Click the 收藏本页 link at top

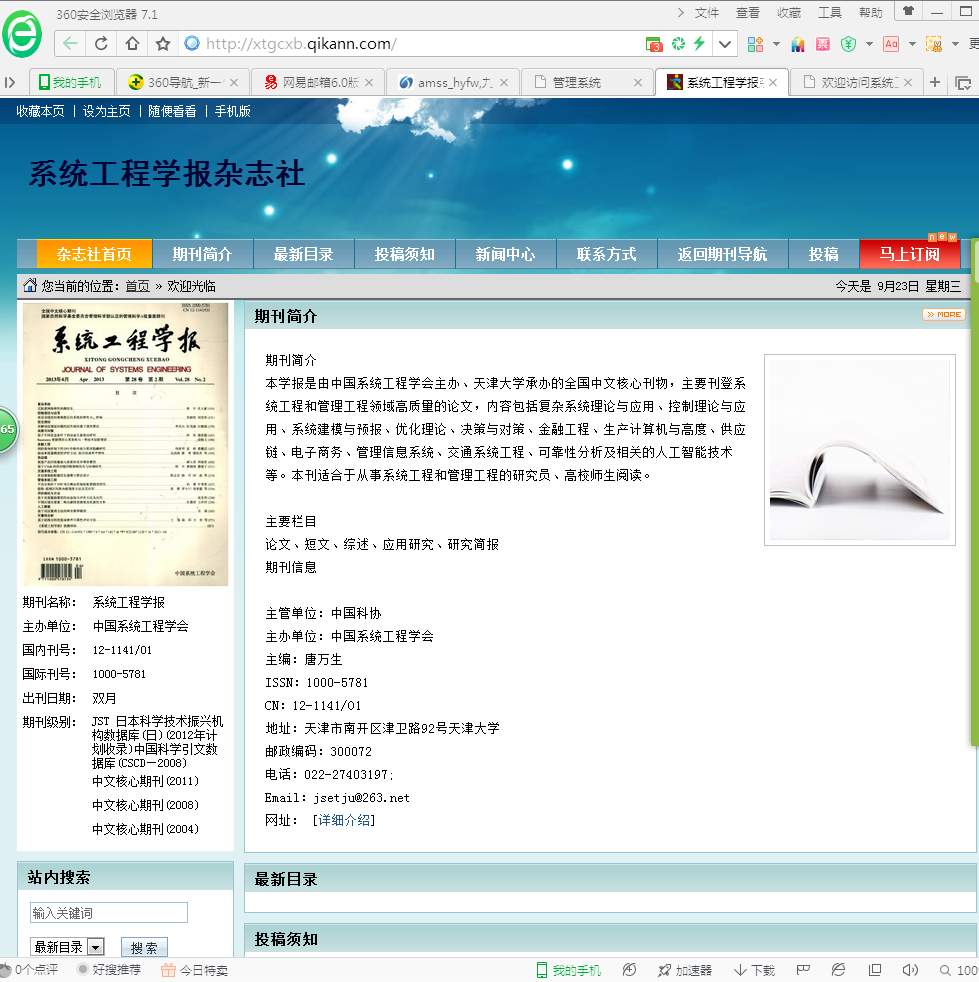(x=40, y=111)
